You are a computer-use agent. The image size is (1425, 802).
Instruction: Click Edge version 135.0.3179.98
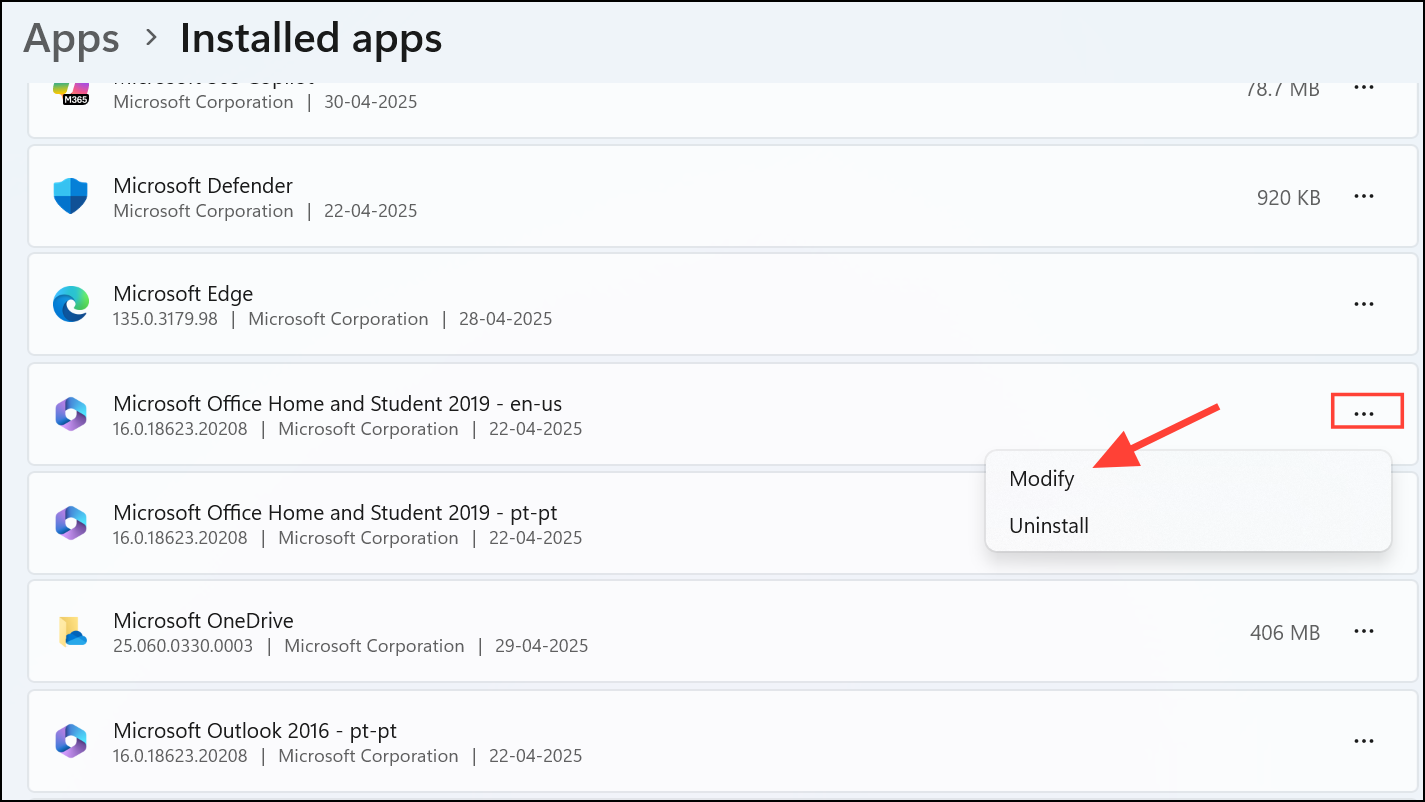(x=165, y=320)
